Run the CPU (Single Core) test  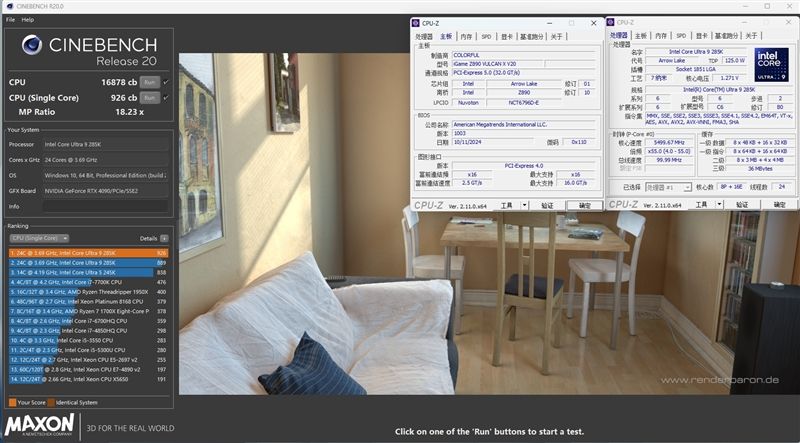point(149,97)
